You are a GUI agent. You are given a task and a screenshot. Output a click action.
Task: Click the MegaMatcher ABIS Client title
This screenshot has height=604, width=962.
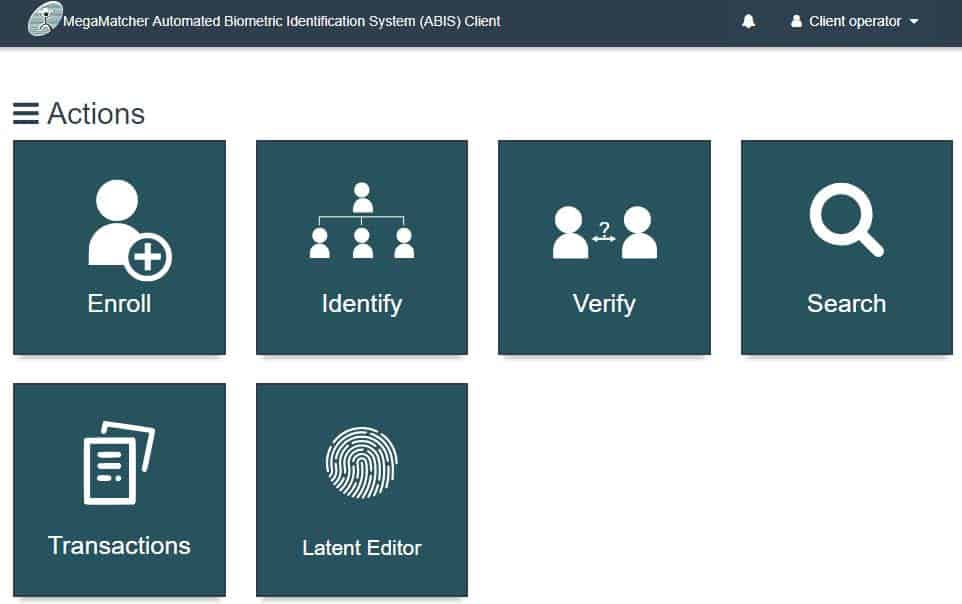tap(282, 21)
